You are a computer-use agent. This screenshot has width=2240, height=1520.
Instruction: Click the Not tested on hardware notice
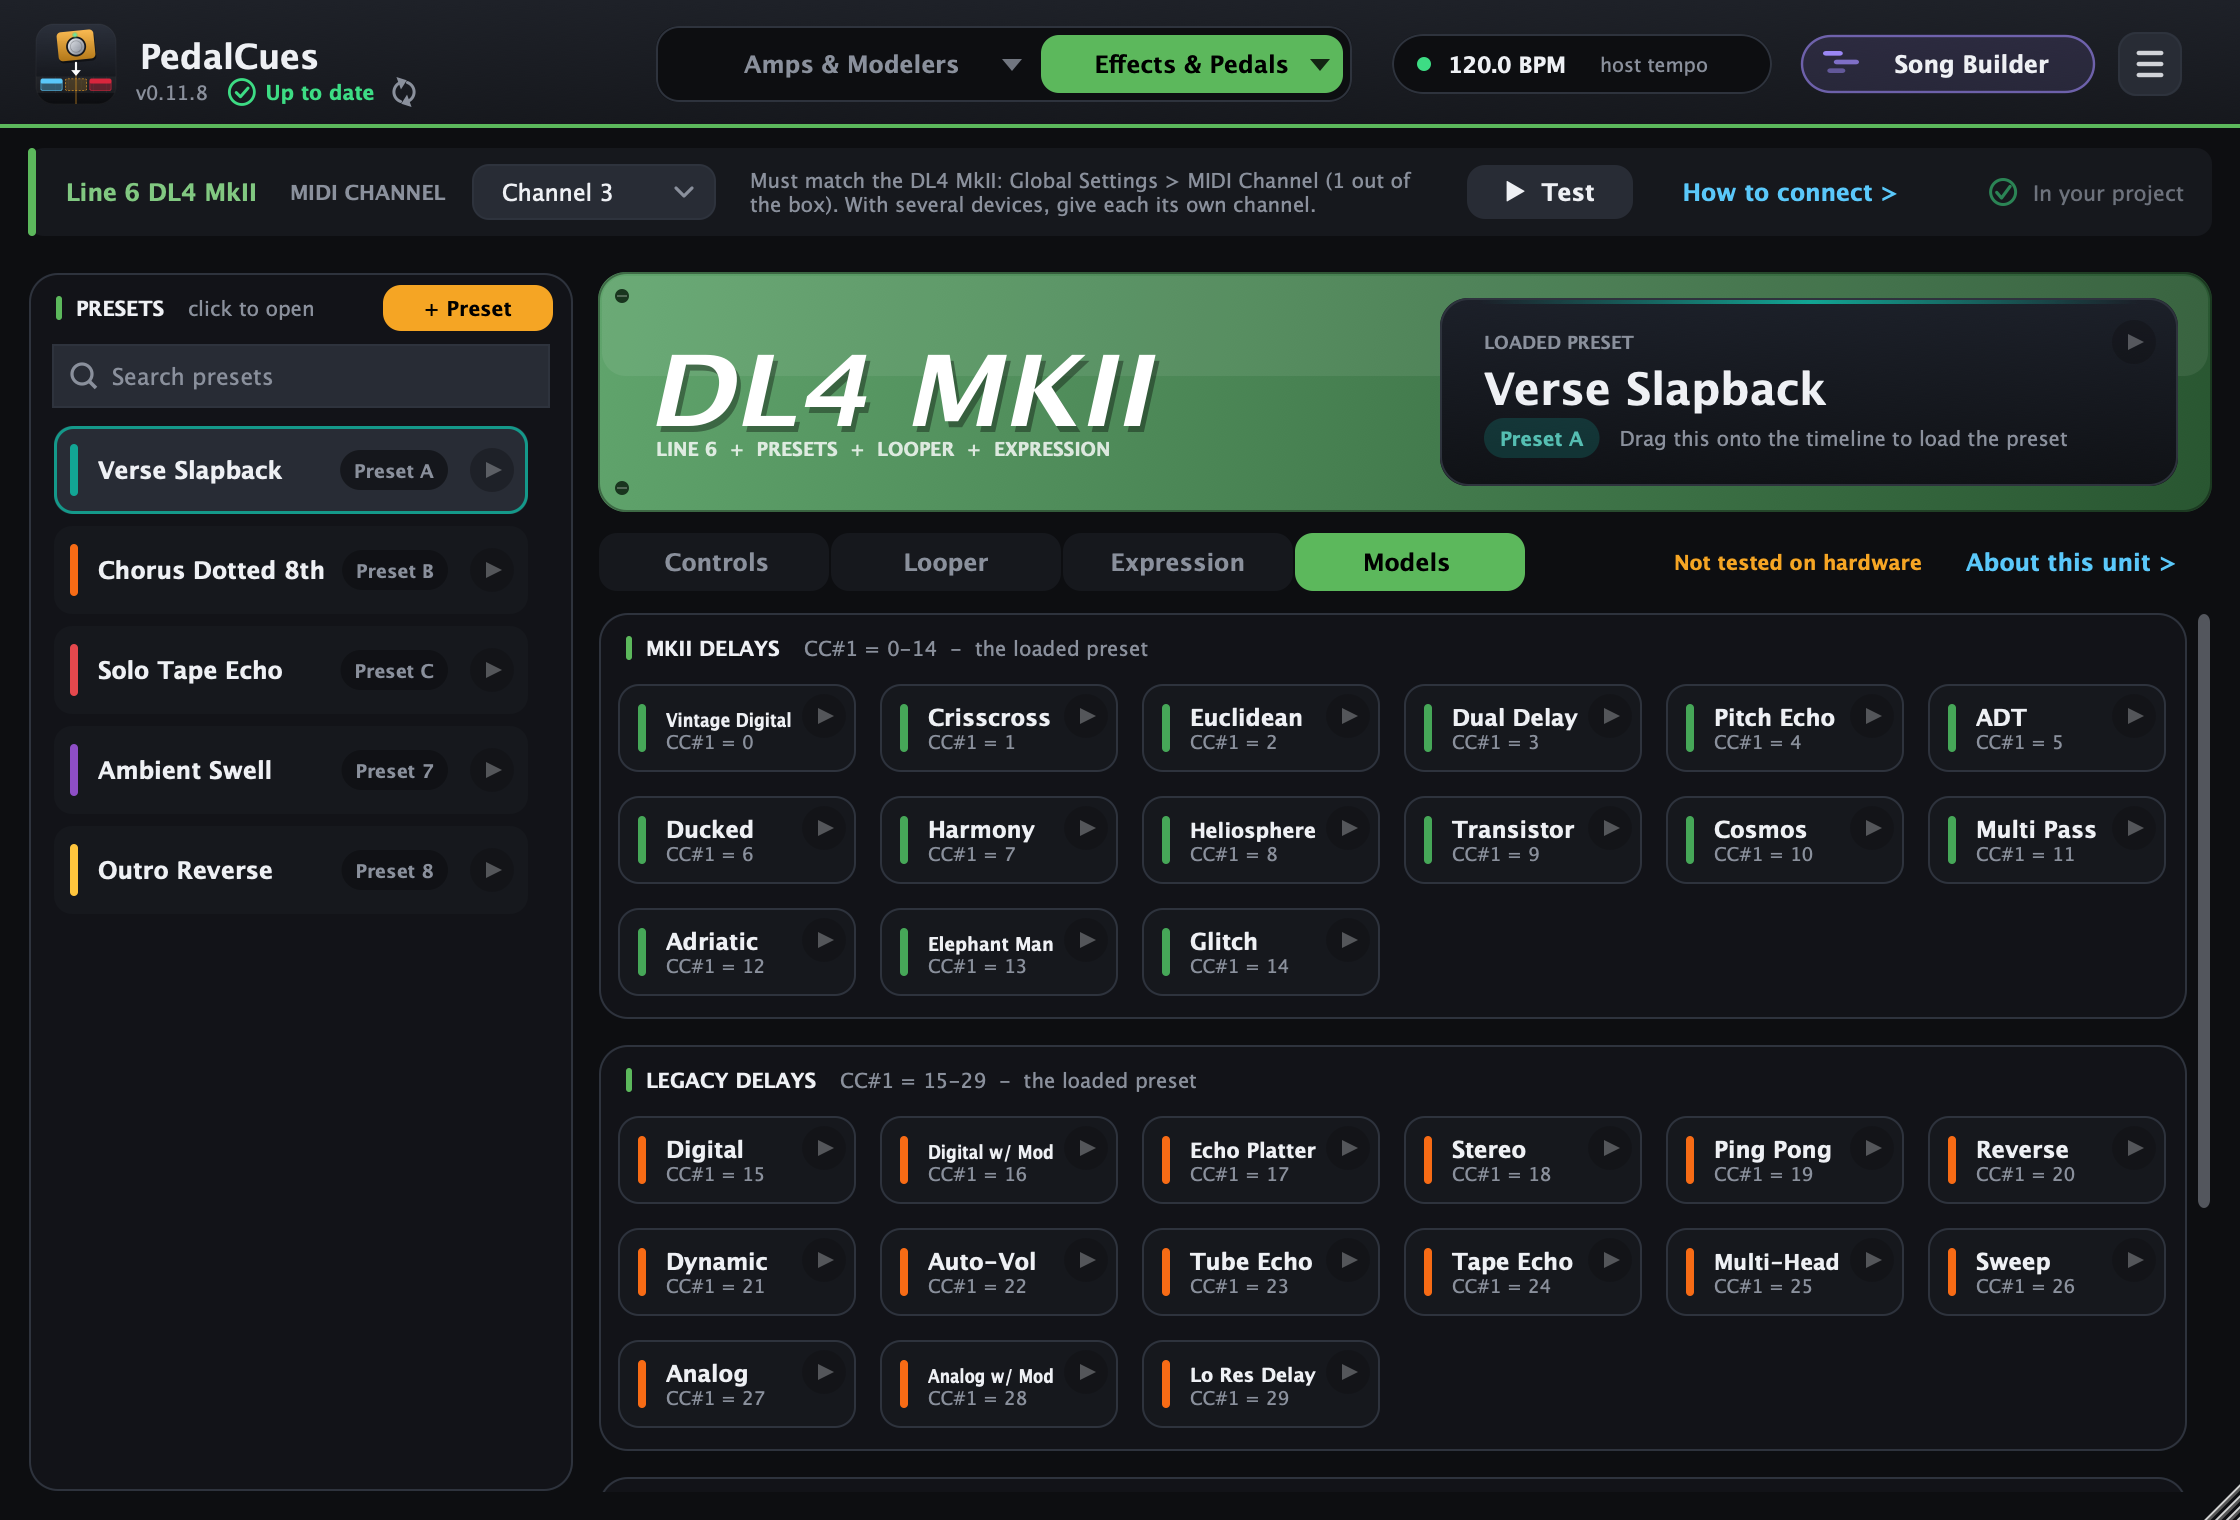coord(1797,562)
